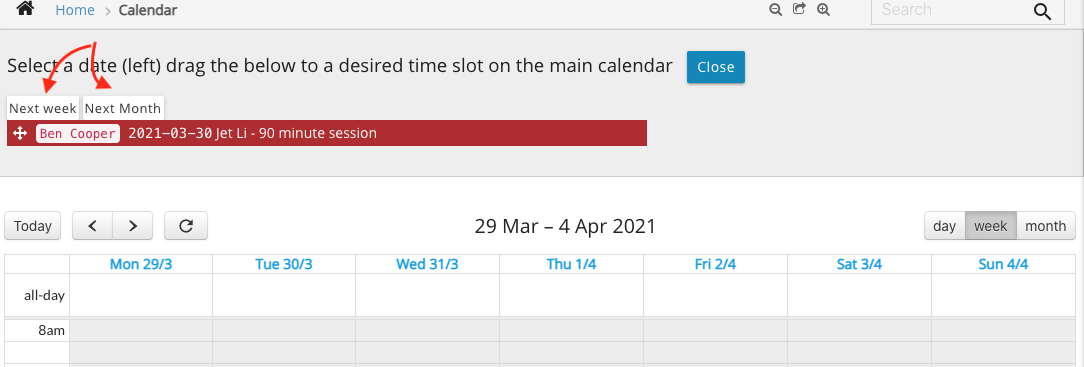This screenshot has width=1084, height=367.
Task: Go to previous week with left chevron
Action: pos(93,226)
